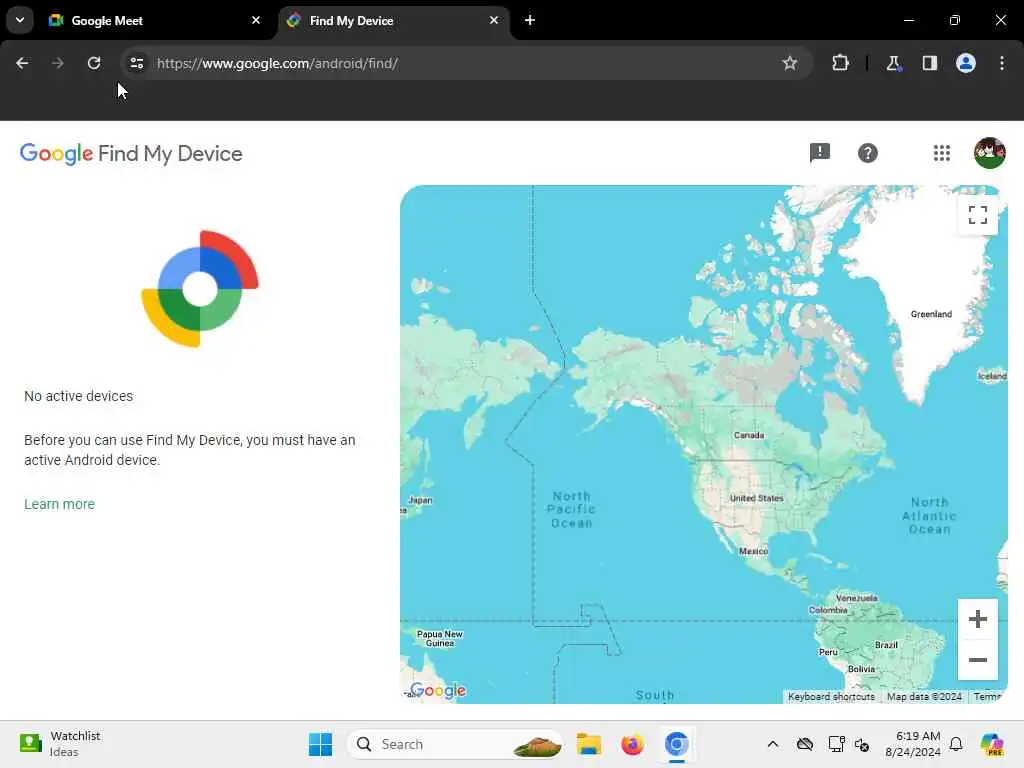Viewport: 1024px width, 768px height.
Task: Open site information icon in address bar
Action: point(136,63)
